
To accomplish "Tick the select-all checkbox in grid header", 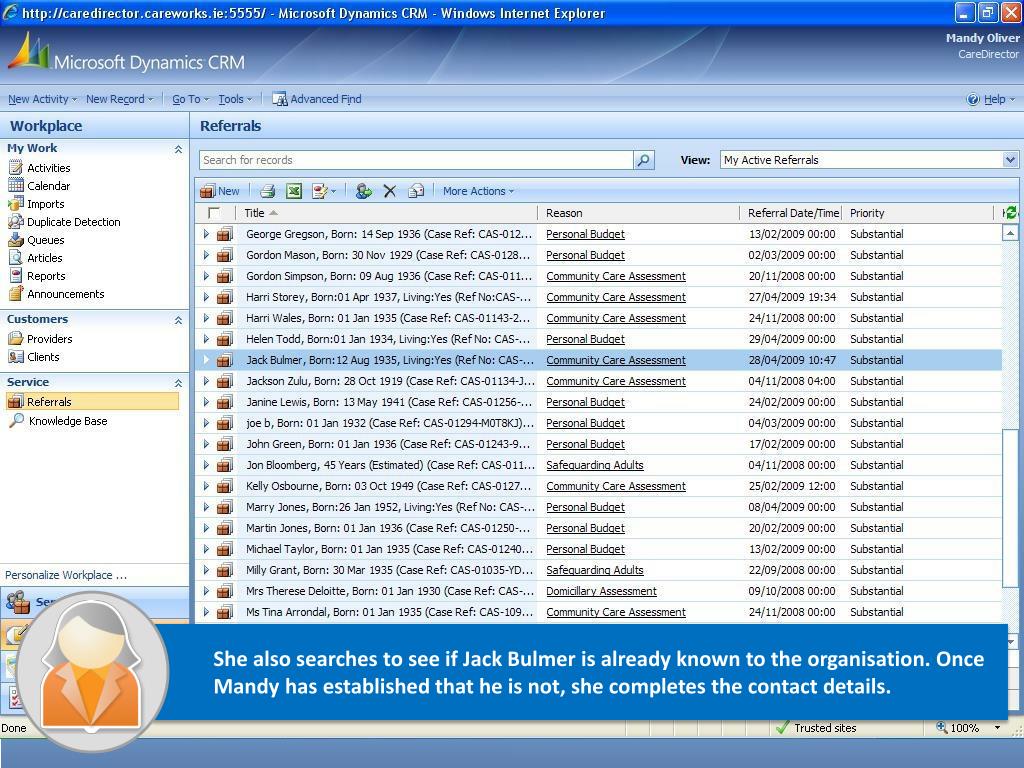I will point(214,213).
